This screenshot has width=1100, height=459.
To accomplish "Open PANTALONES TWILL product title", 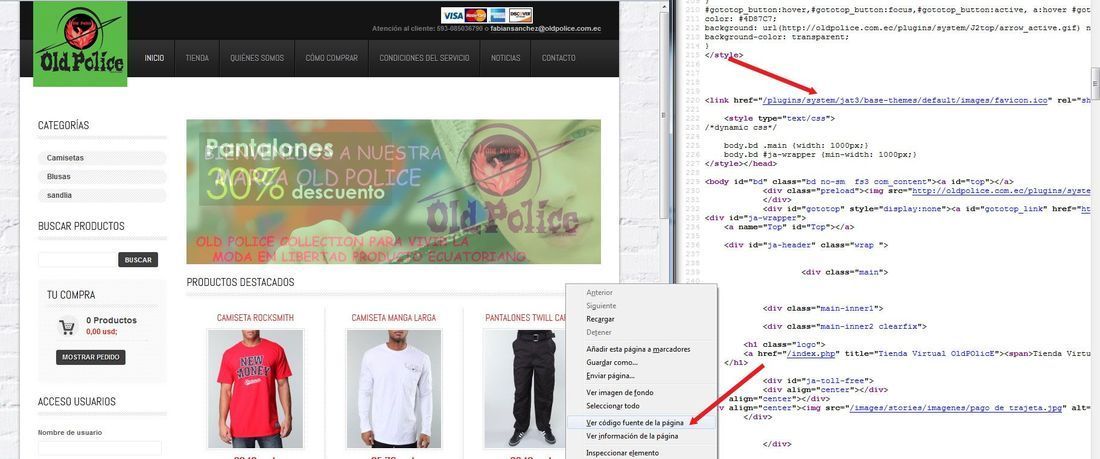I will pos(526,318).
